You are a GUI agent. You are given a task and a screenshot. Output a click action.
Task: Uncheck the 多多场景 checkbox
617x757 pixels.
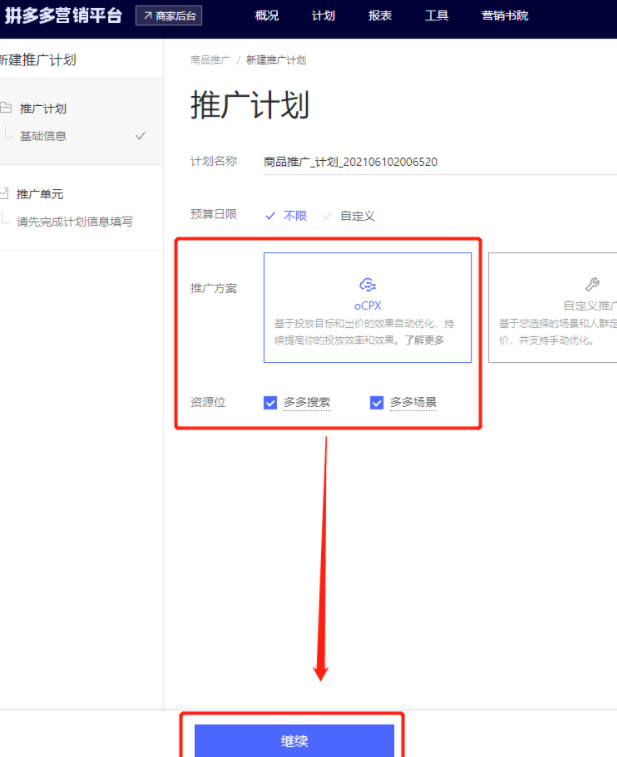[377, 402]
